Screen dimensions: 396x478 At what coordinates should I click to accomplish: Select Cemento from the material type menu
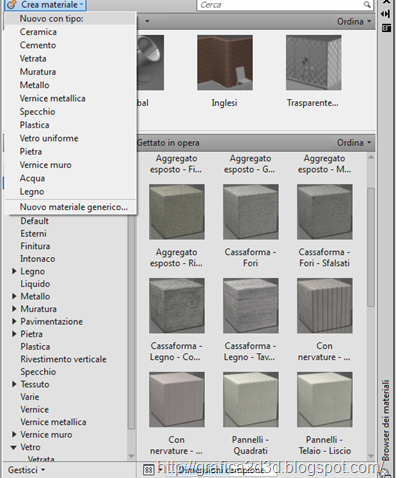pyautogui.click(x=38, y=45)
